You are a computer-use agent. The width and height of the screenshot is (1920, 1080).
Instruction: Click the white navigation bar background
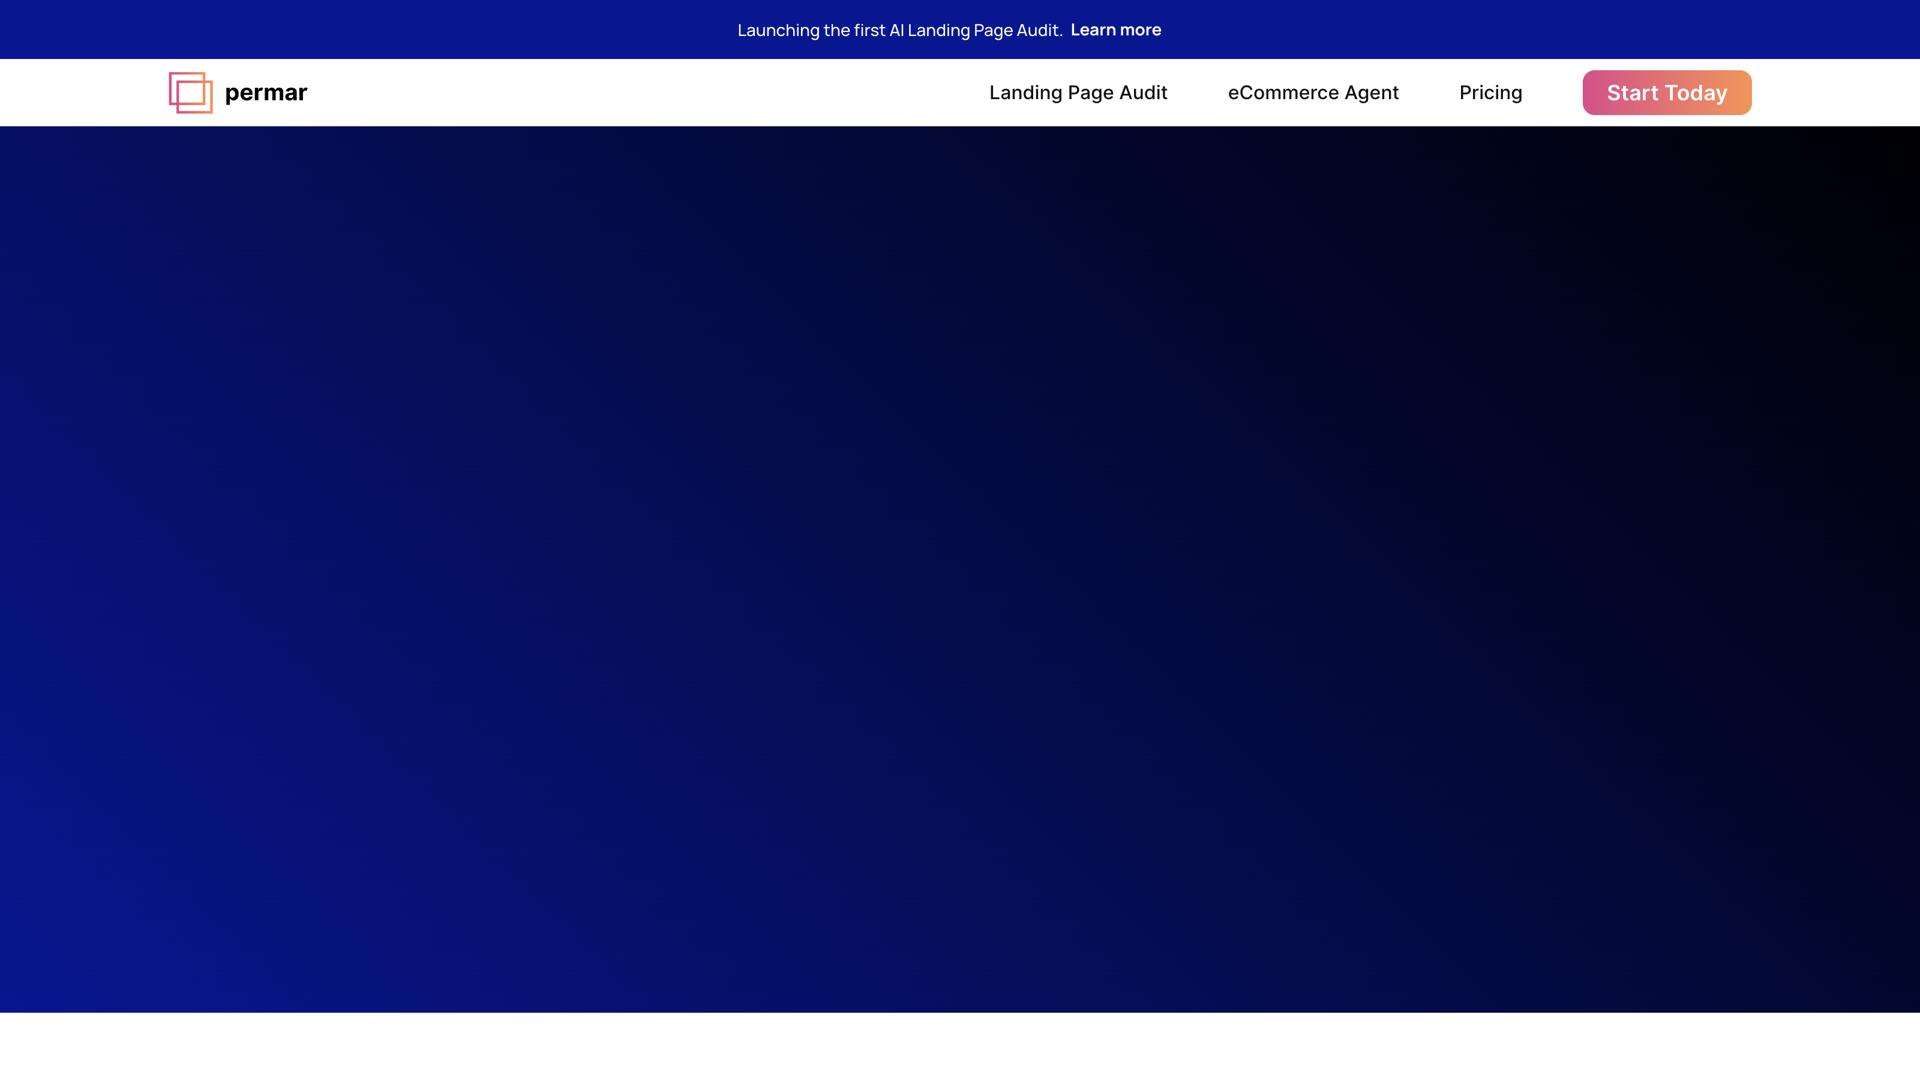(640, 93)
